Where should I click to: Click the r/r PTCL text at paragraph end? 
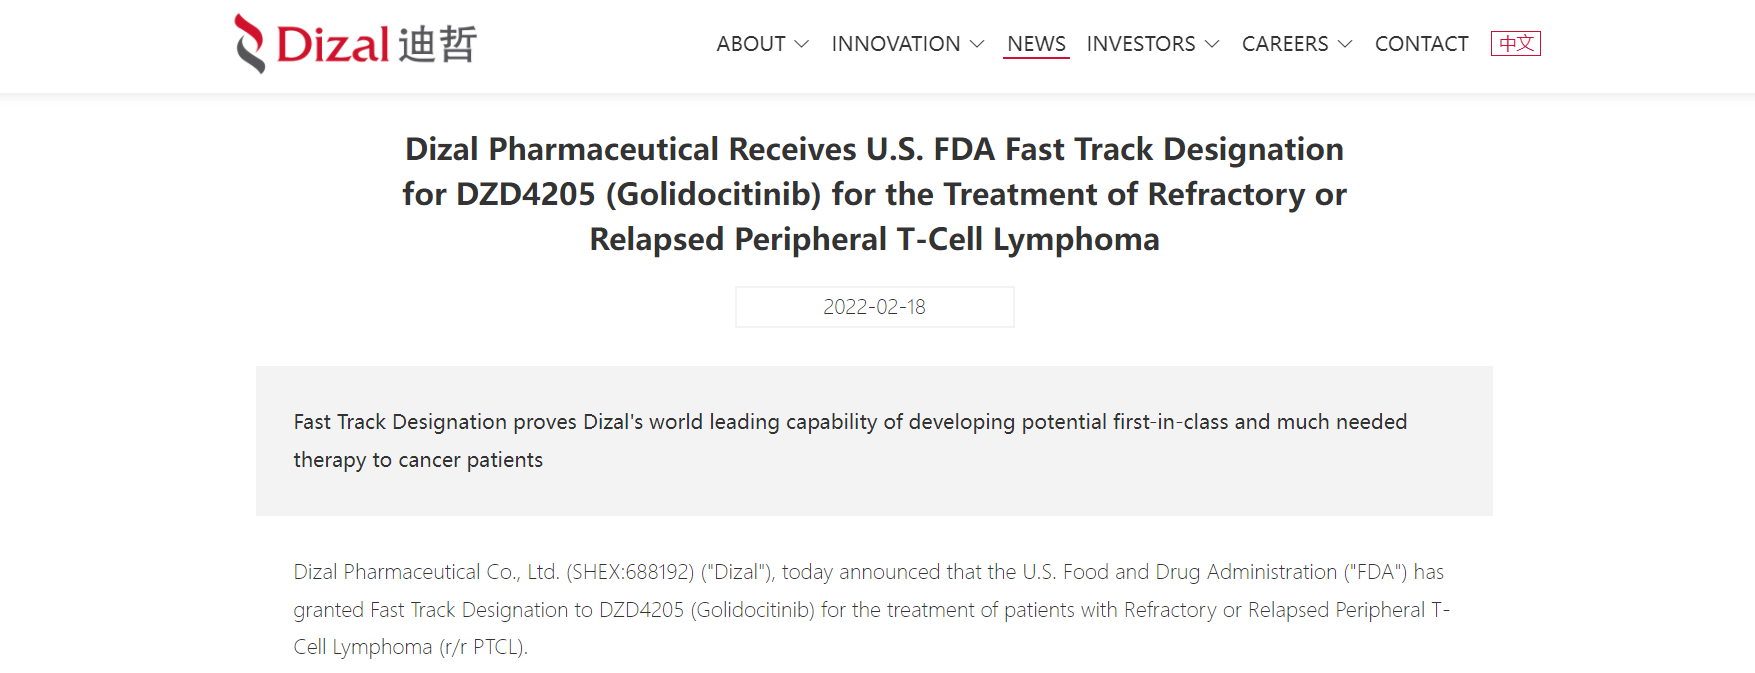tap(483, 647)
